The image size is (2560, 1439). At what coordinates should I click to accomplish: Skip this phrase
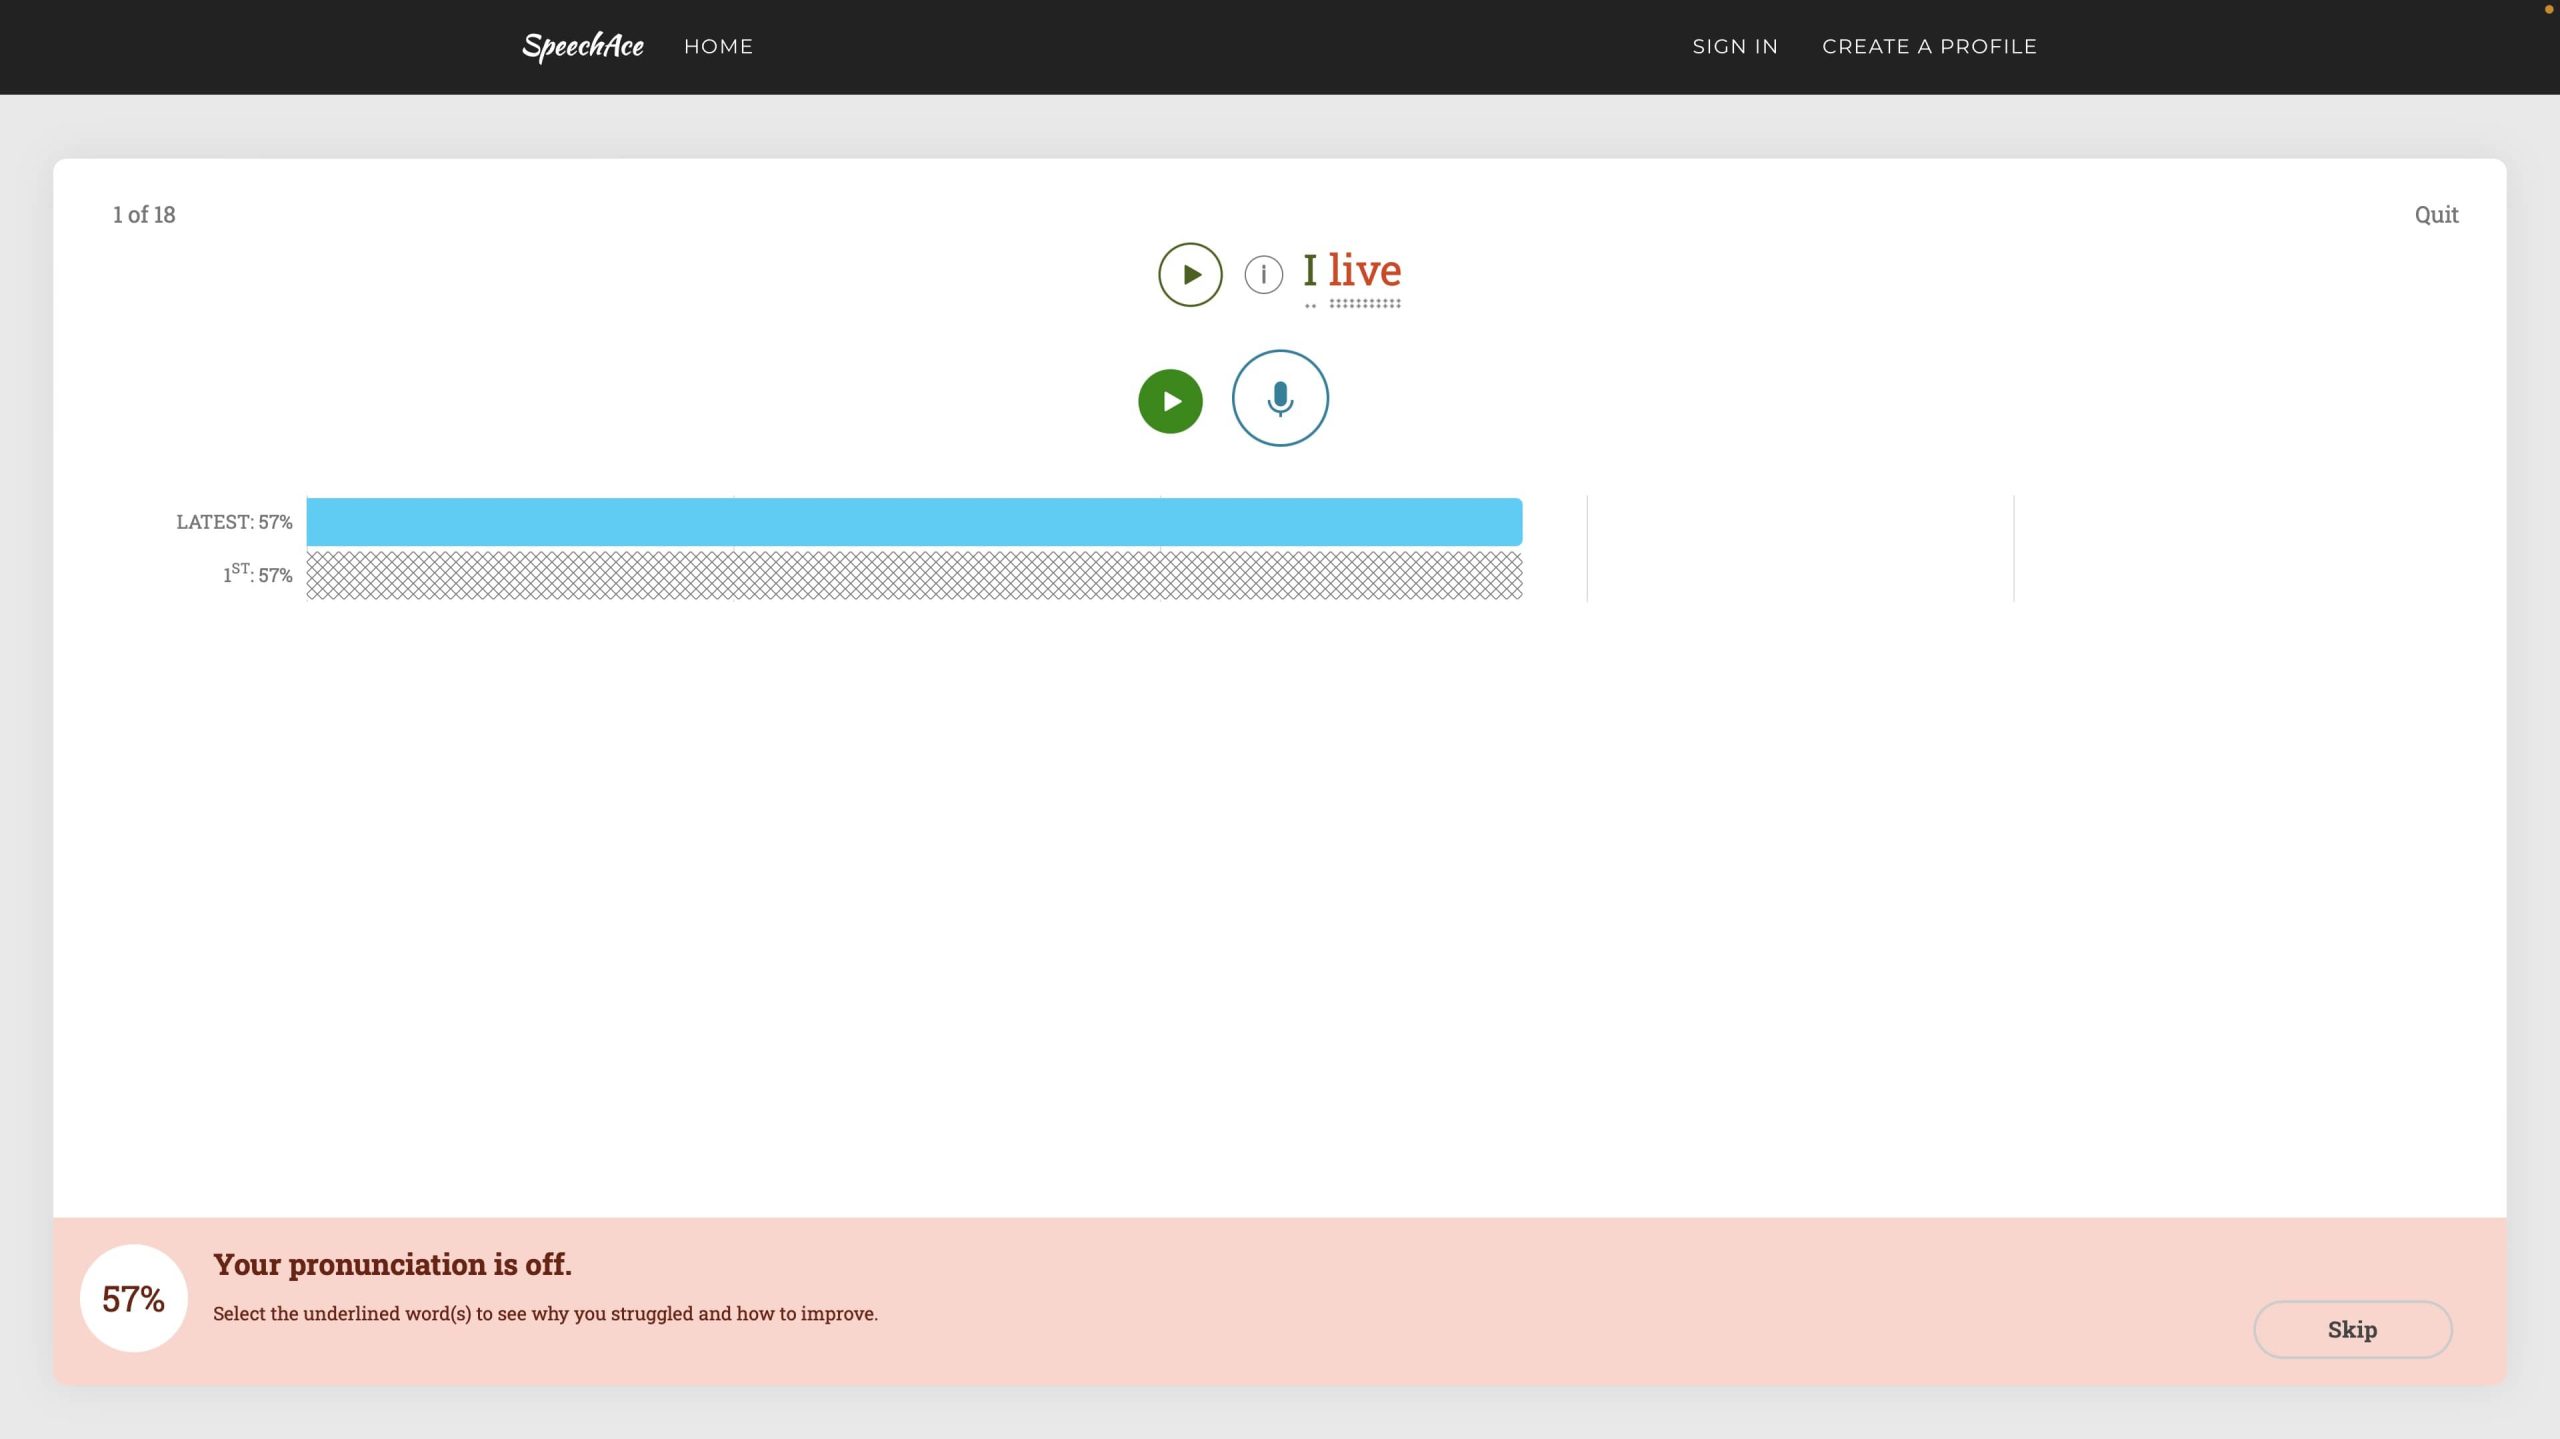tap(2352, 1329)
